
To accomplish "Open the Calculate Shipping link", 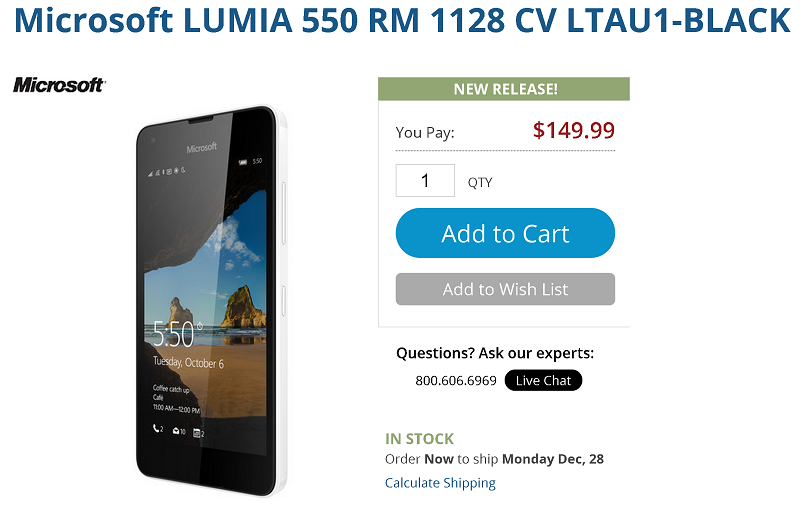I will tap(440, 483).
